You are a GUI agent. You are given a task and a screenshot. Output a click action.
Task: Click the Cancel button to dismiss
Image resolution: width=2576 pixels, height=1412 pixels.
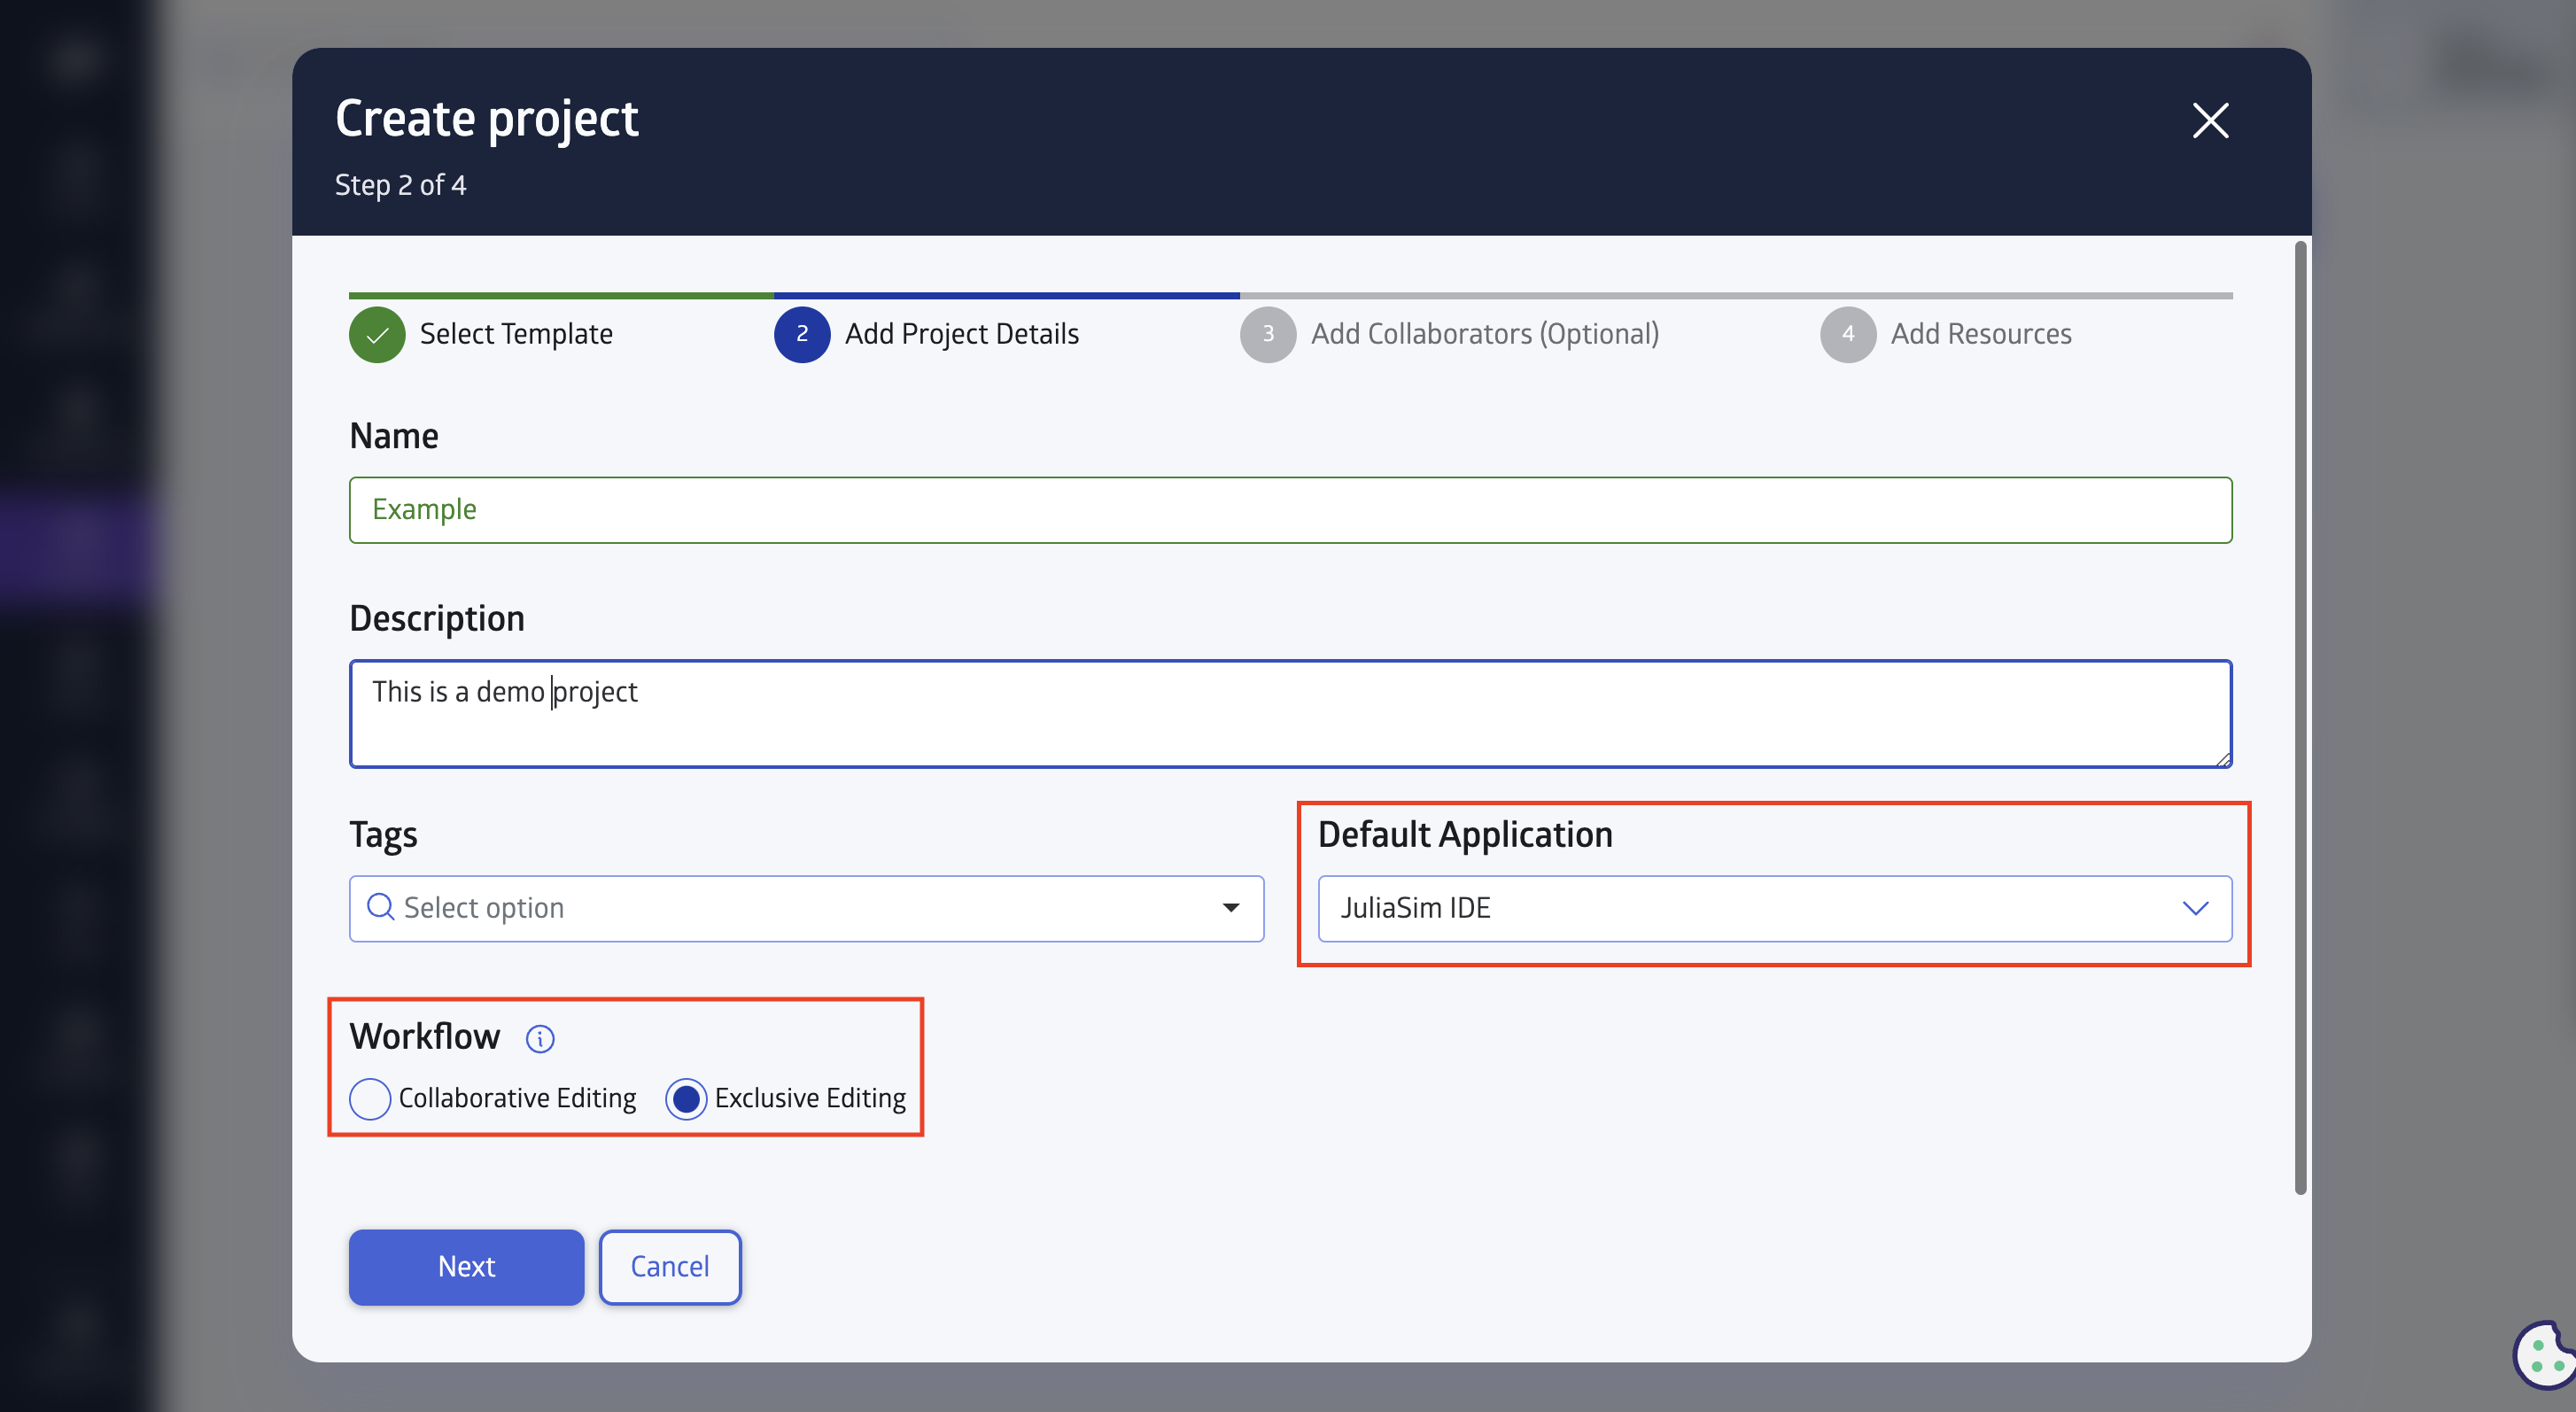click(669, 1266)
